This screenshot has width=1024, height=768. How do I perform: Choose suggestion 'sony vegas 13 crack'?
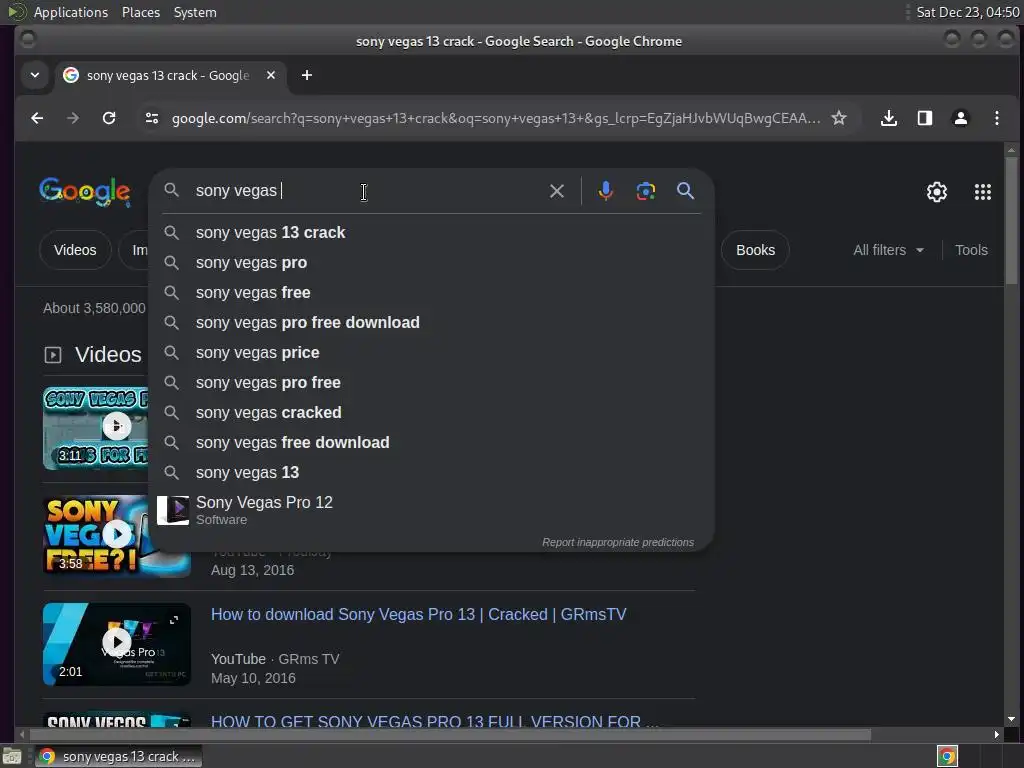(x=431, y=232)
